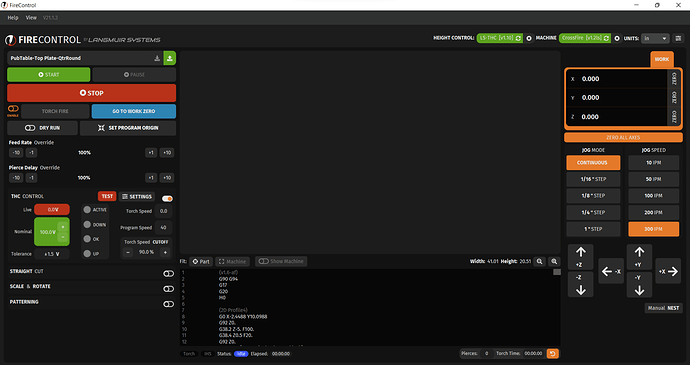Refresh the LS-THC height control connection

tap(518, 38)
